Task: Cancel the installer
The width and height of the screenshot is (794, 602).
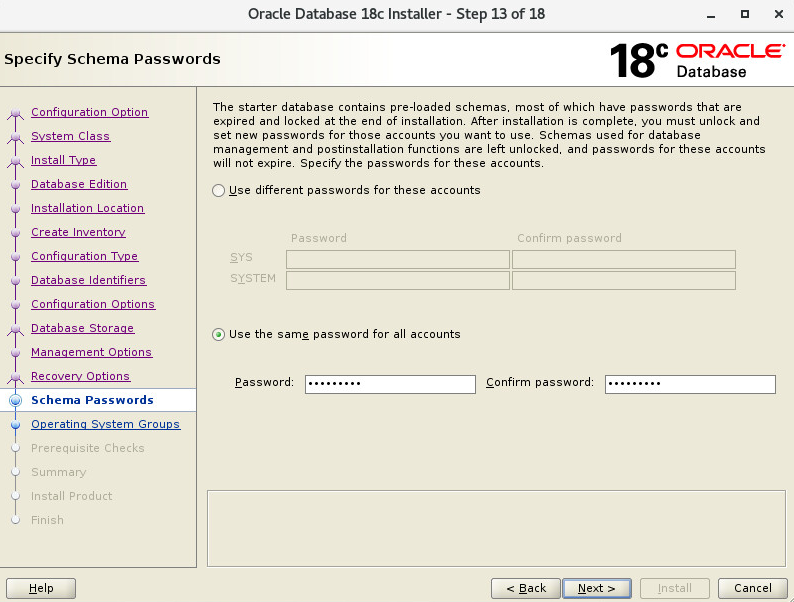Action: pos(752,588)
